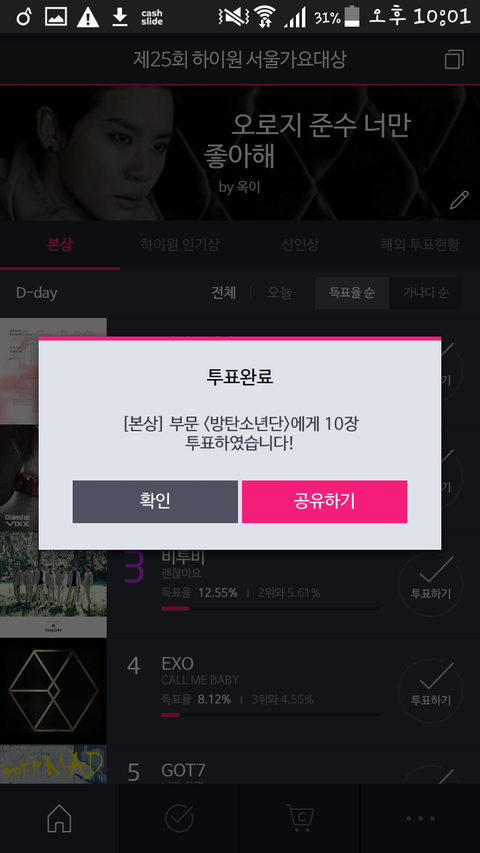Tap the download icon in the status bar
The image size is (480, 853).
[x=120, y=17]
